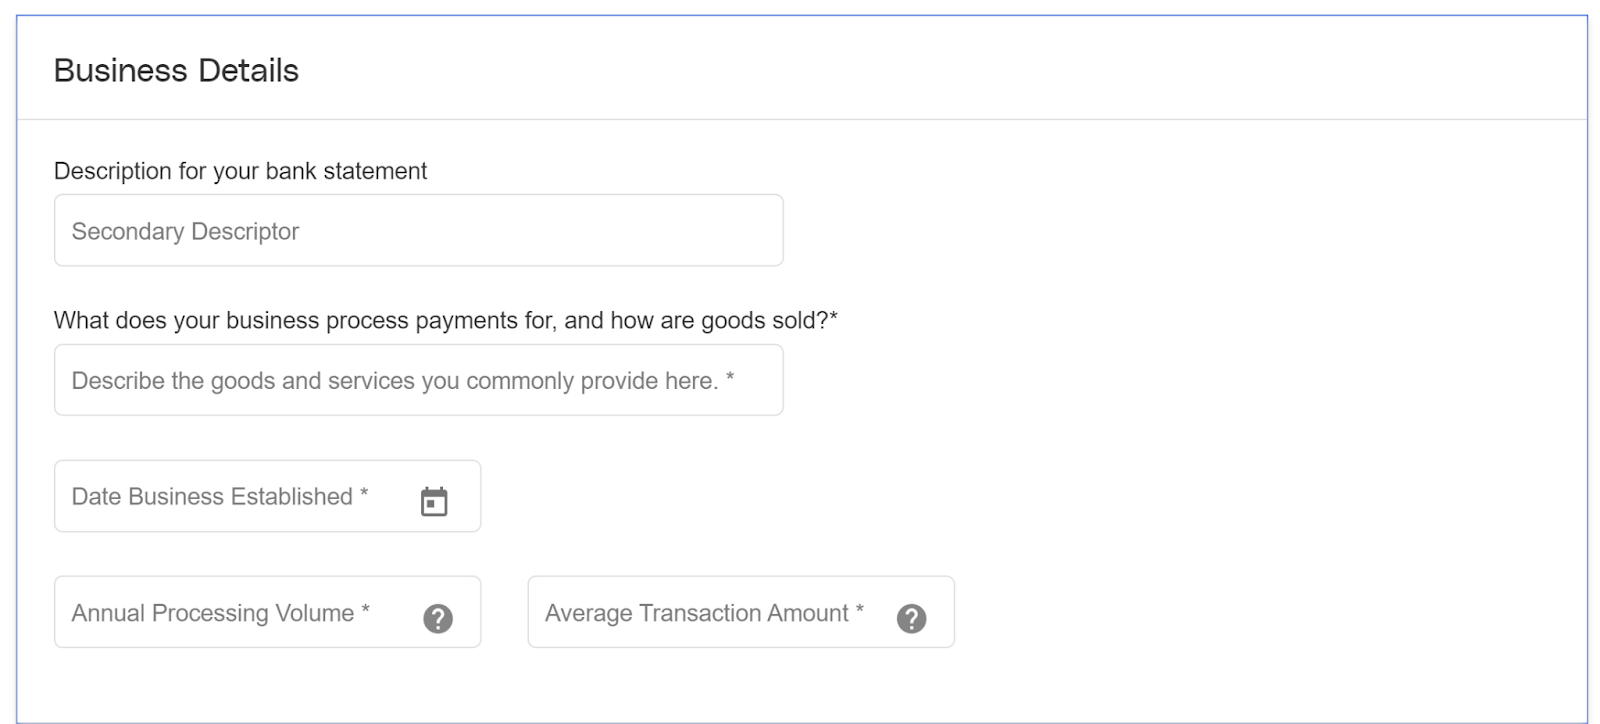Screen dimensions: 1600x724
Task: Click help icon for Average Transaction Amount
Action: tap(911, 619)
